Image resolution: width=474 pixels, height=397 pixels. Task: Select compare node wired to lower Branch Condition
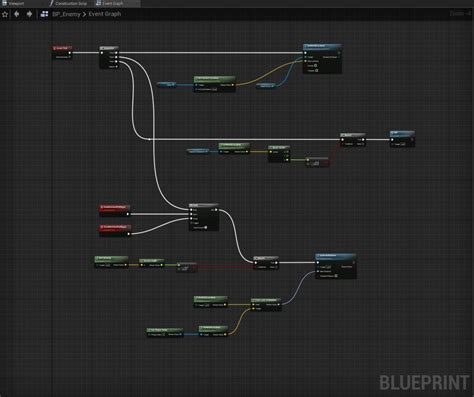(187, 267)
